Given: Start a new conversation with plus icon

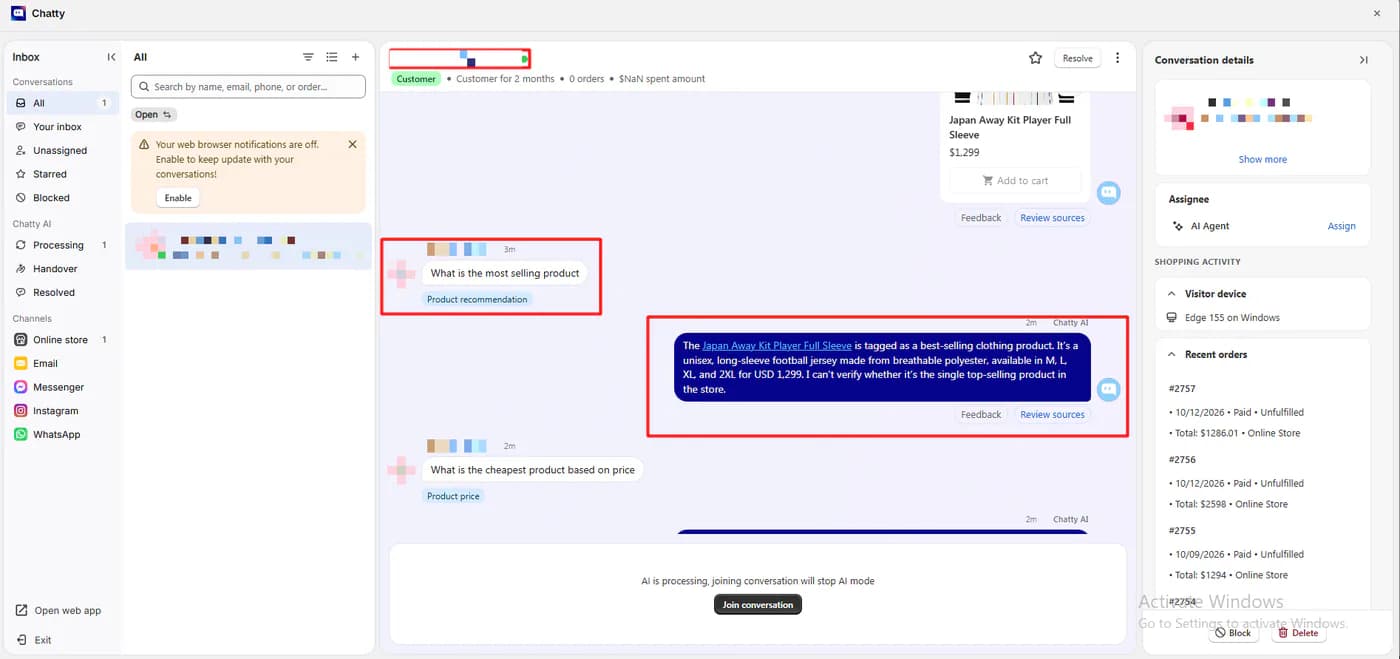Looking at the screenshot, I should (x=355, y=57).
